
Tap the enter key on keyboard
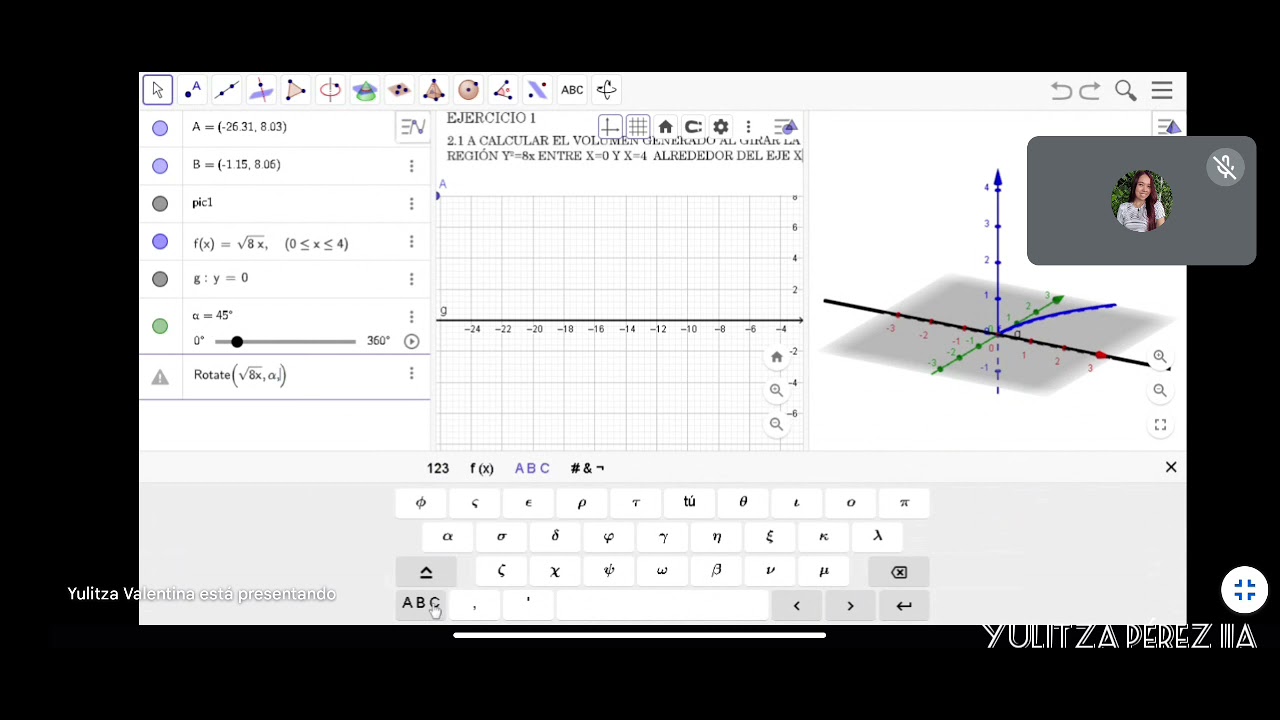[x=904, y=606]
